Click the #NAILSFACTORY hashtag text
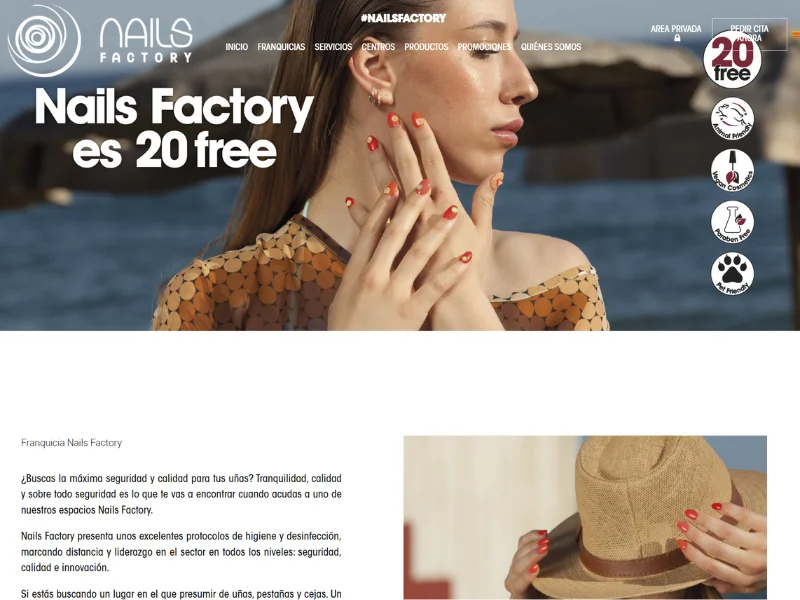800x600 pixels. click(x=403, y=18)
